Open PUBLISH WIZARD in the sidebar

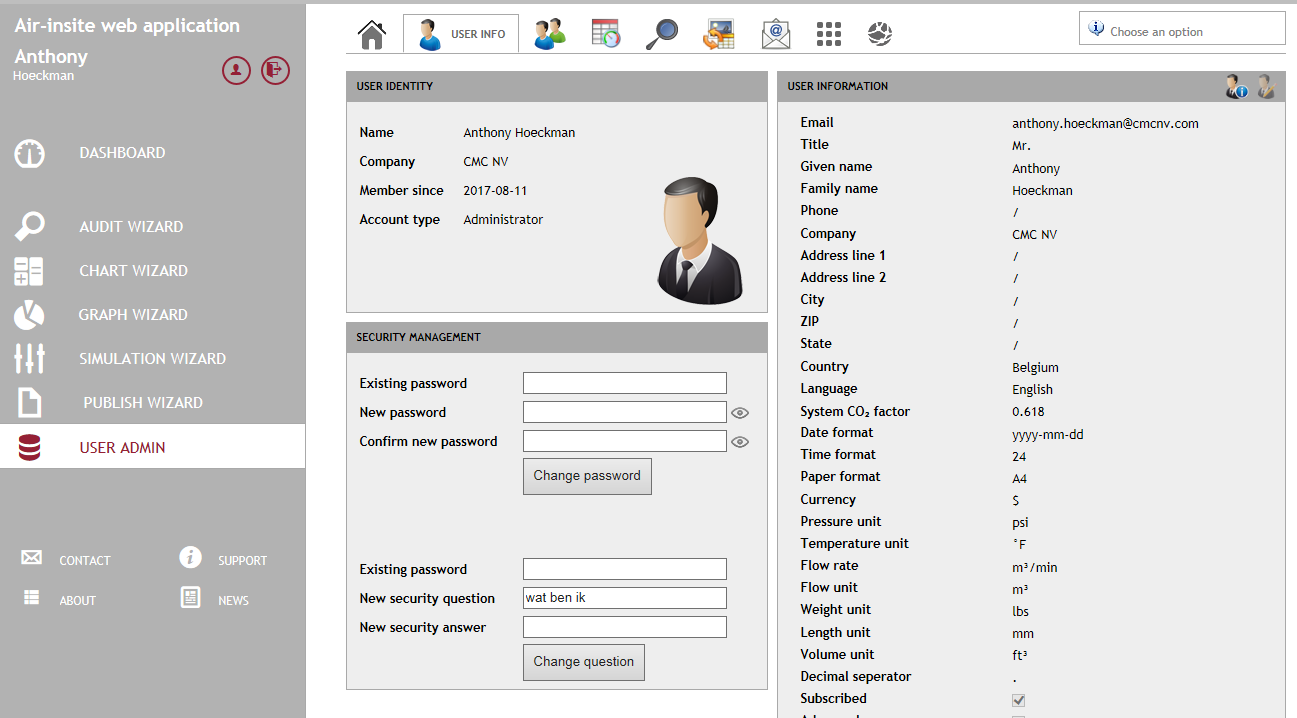(x=143, y=403)
